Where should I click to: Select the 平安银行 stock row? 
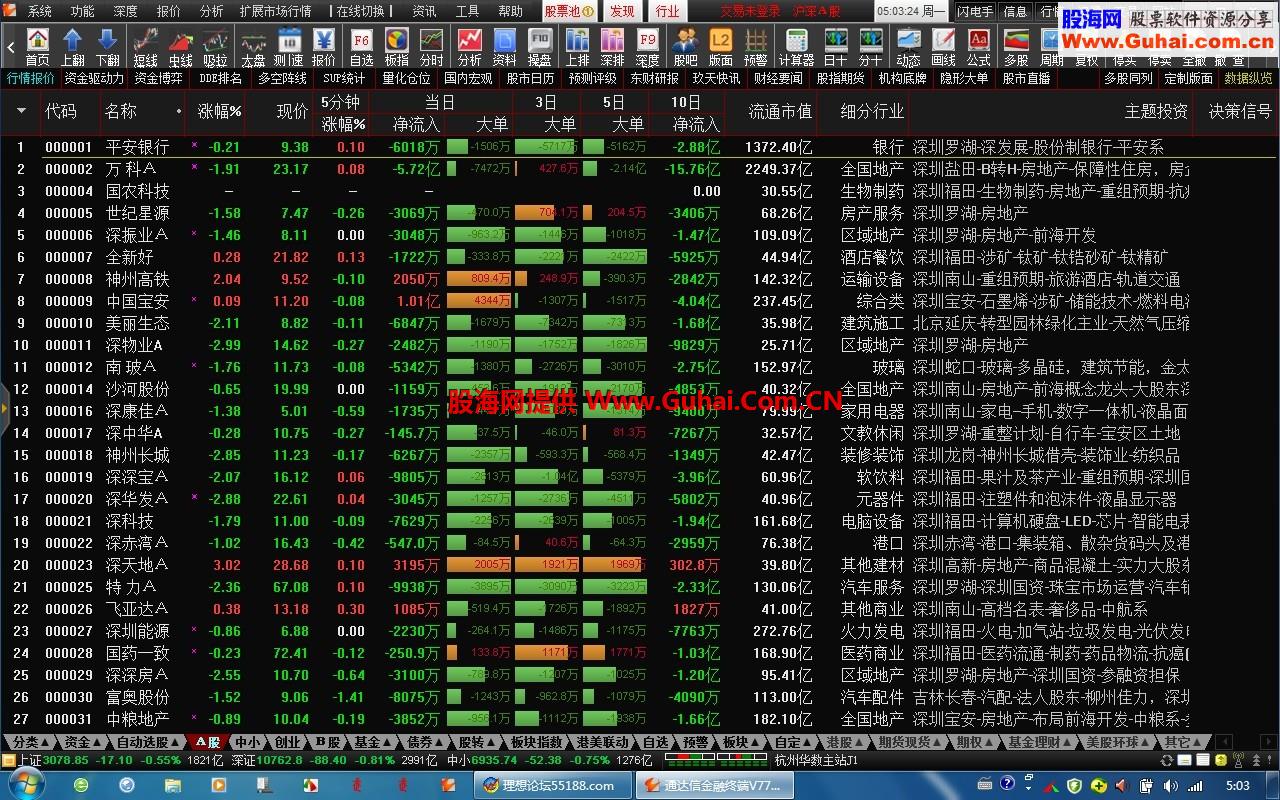coord(640,147)
